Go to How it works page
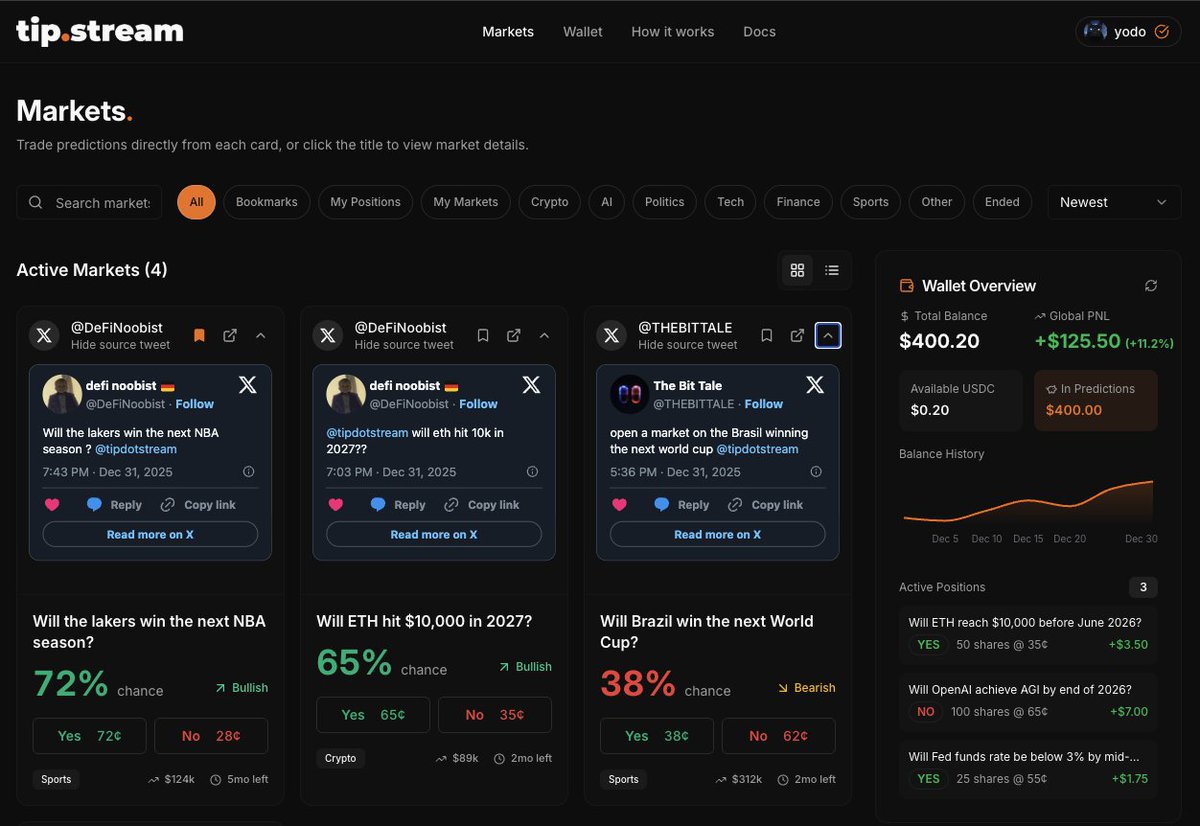 (x=673, y=32)
